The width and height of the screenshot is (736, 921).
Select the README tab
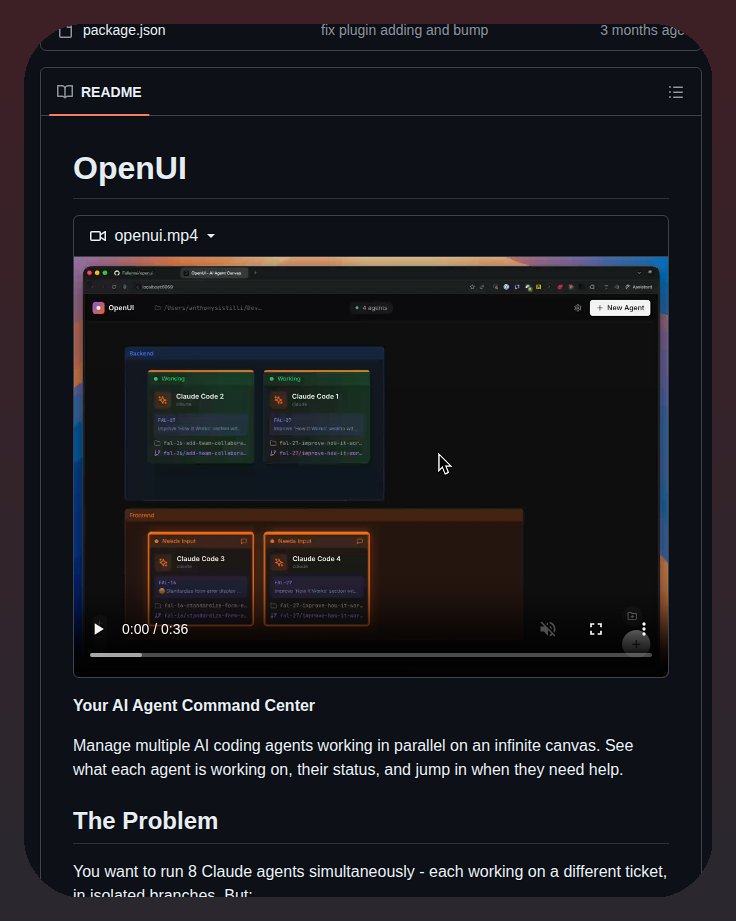(99, 92)
